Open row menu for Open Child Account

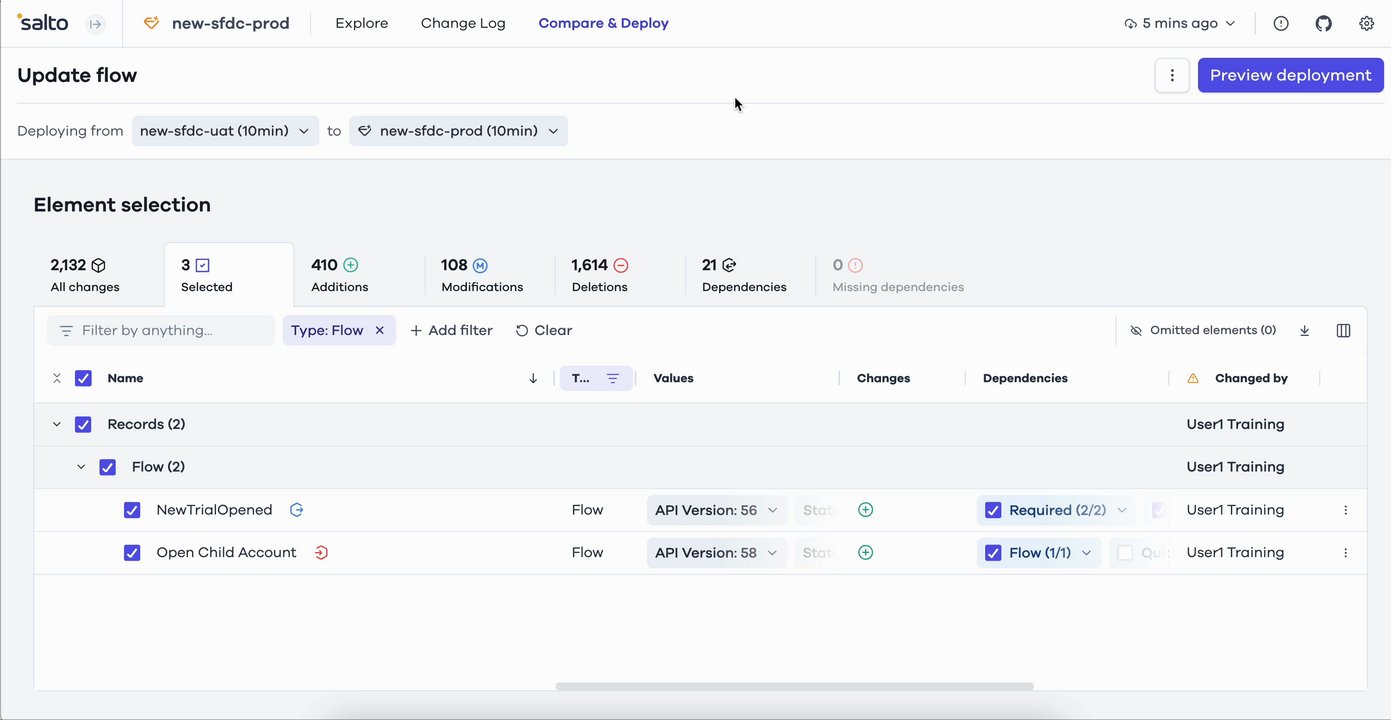click(x=1346, y=552)
